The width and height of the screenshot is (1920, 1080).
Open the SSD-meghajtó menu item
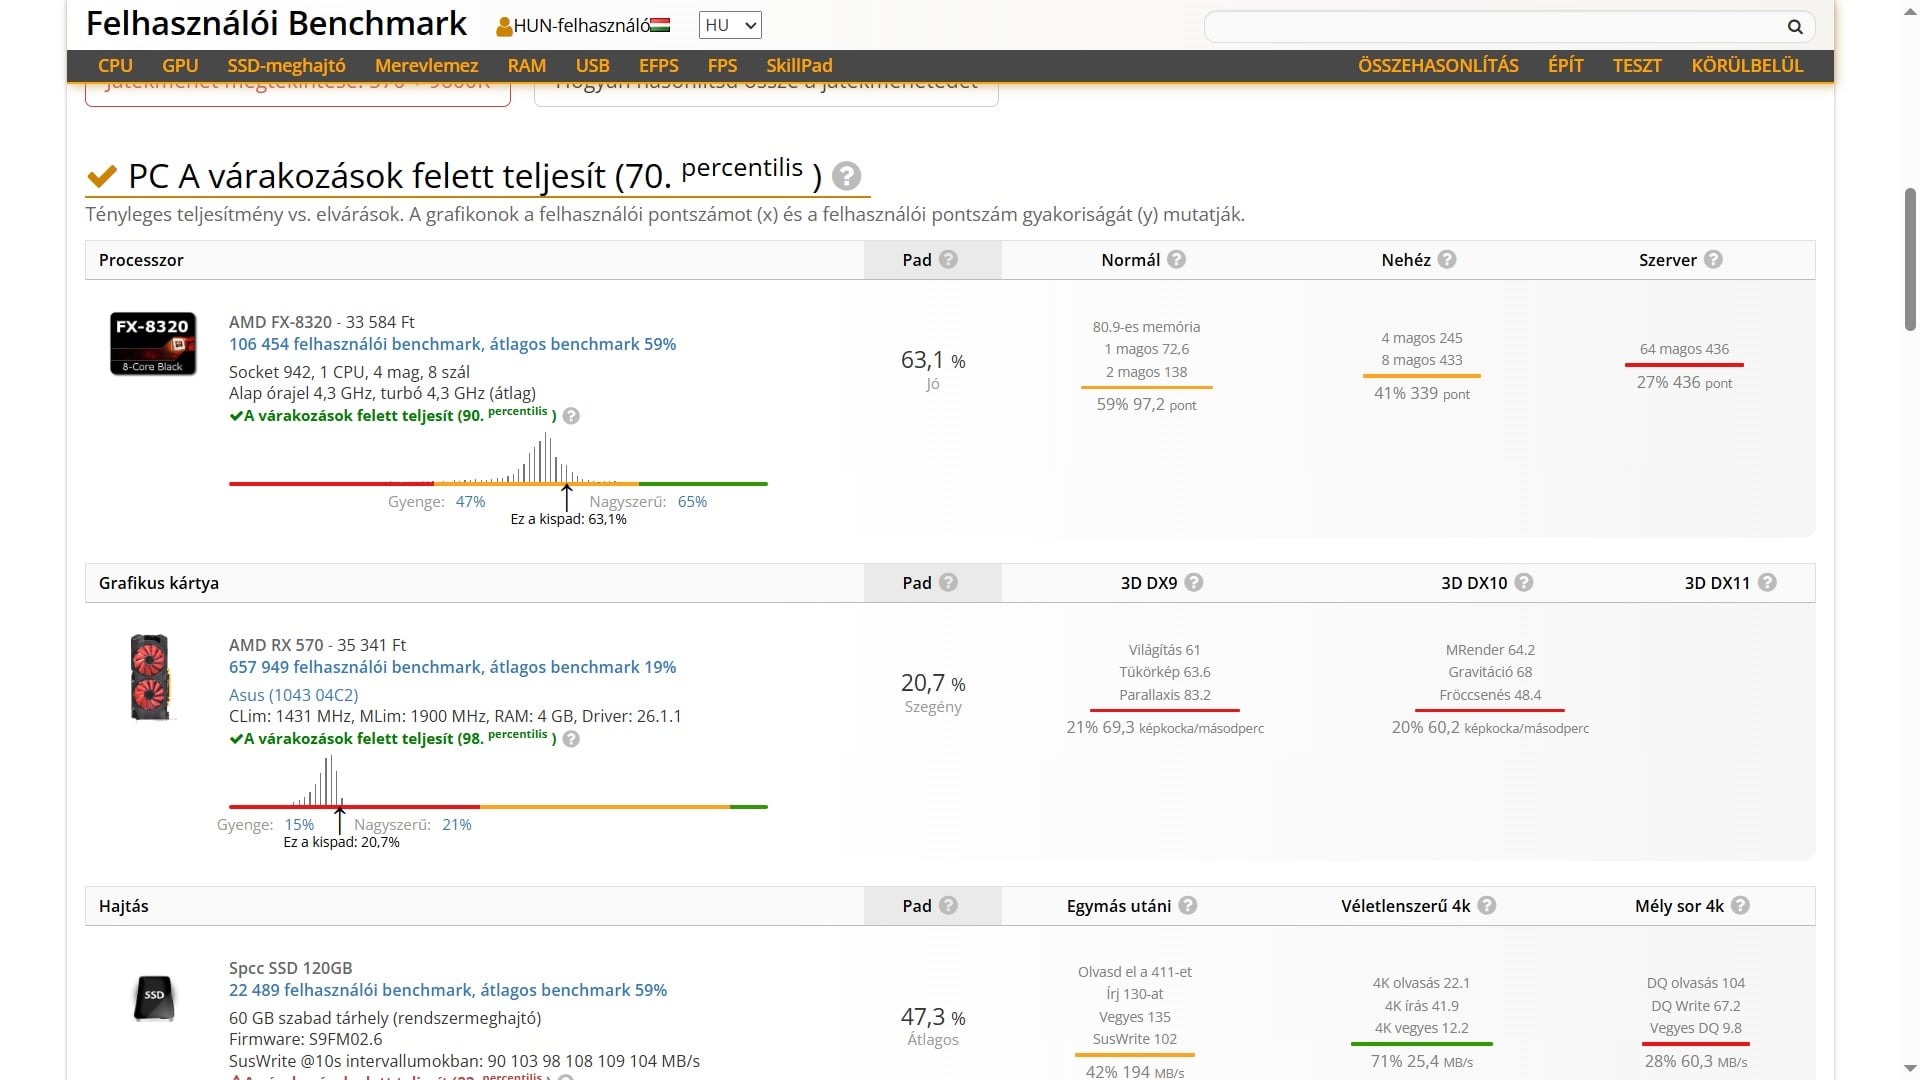pyautogui.click(x=286, y=66)
